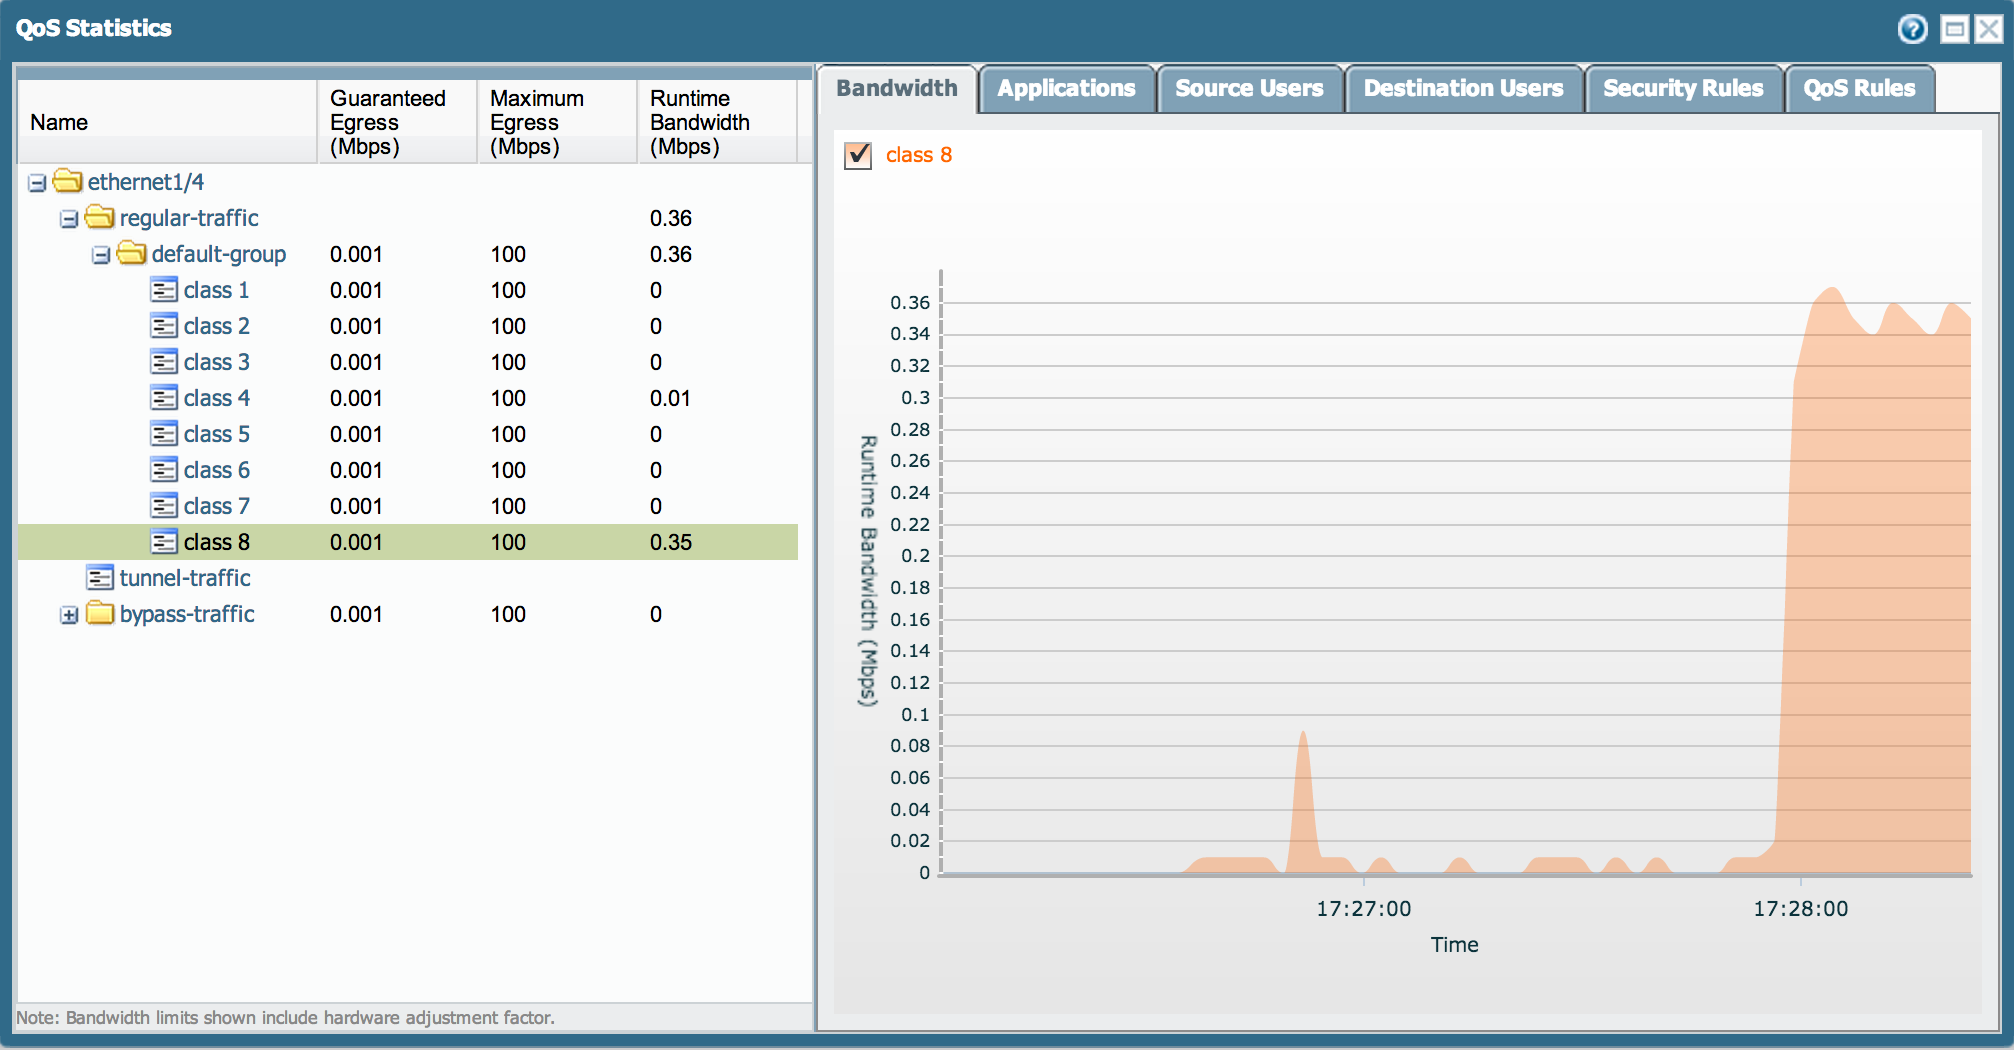This screenshot has width=2014, height=1050.
Task: Click the class 1 icon
Action: point(165,290)
